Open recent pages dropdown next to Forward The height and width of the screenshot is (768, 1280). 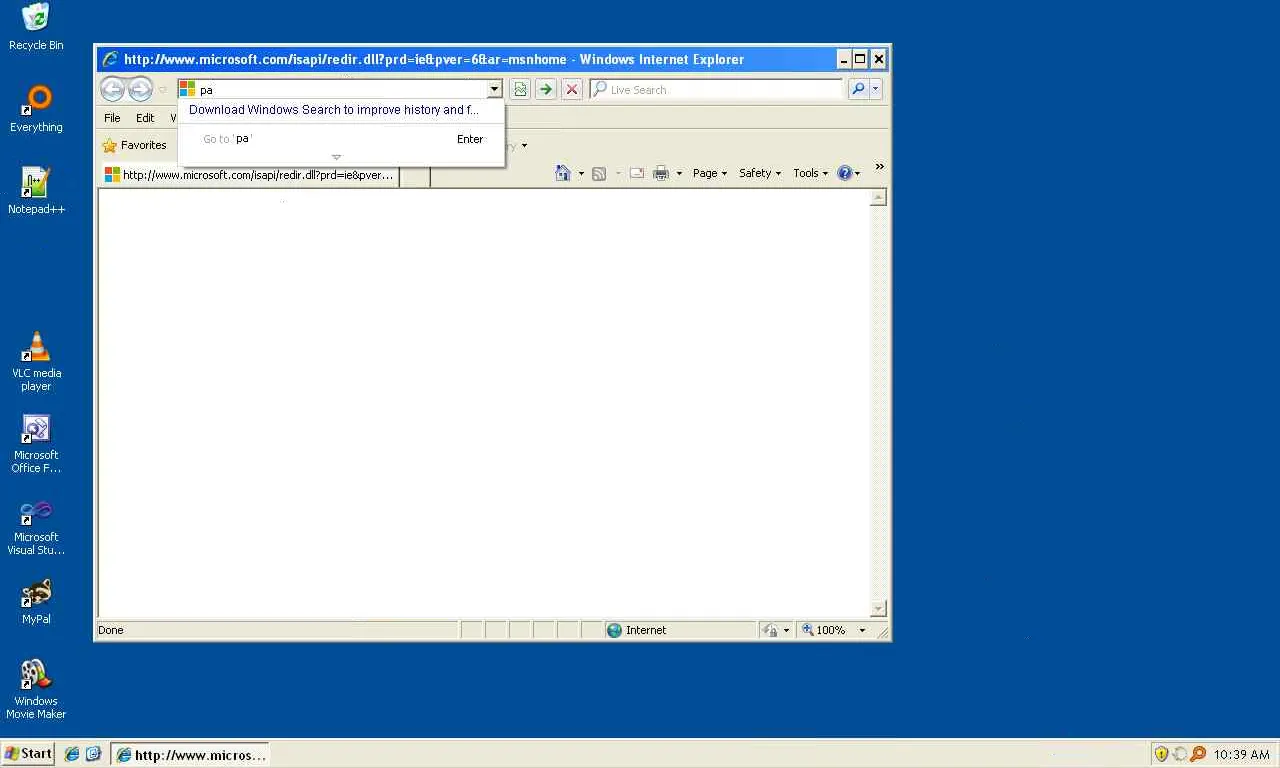click(x=163, y=89)
